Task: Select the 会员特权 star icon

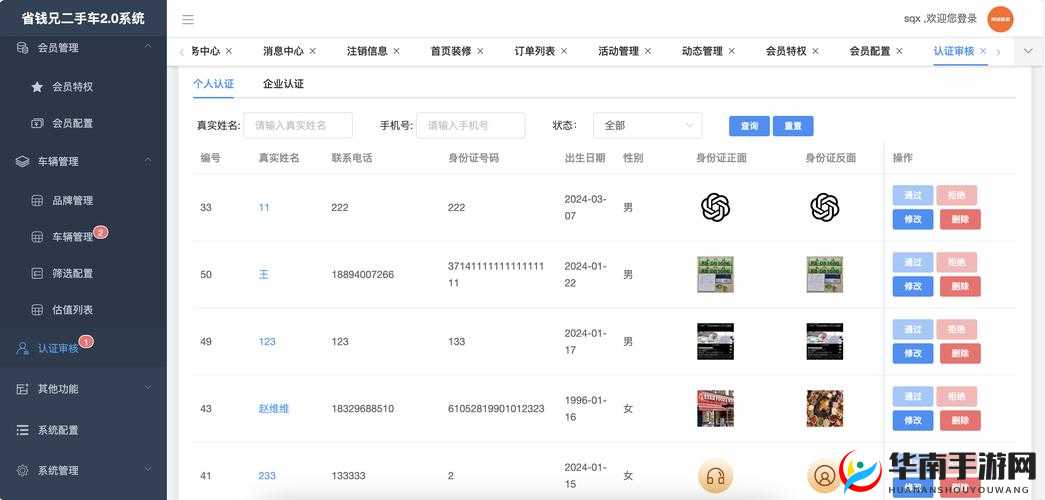Action: point(37,87)
